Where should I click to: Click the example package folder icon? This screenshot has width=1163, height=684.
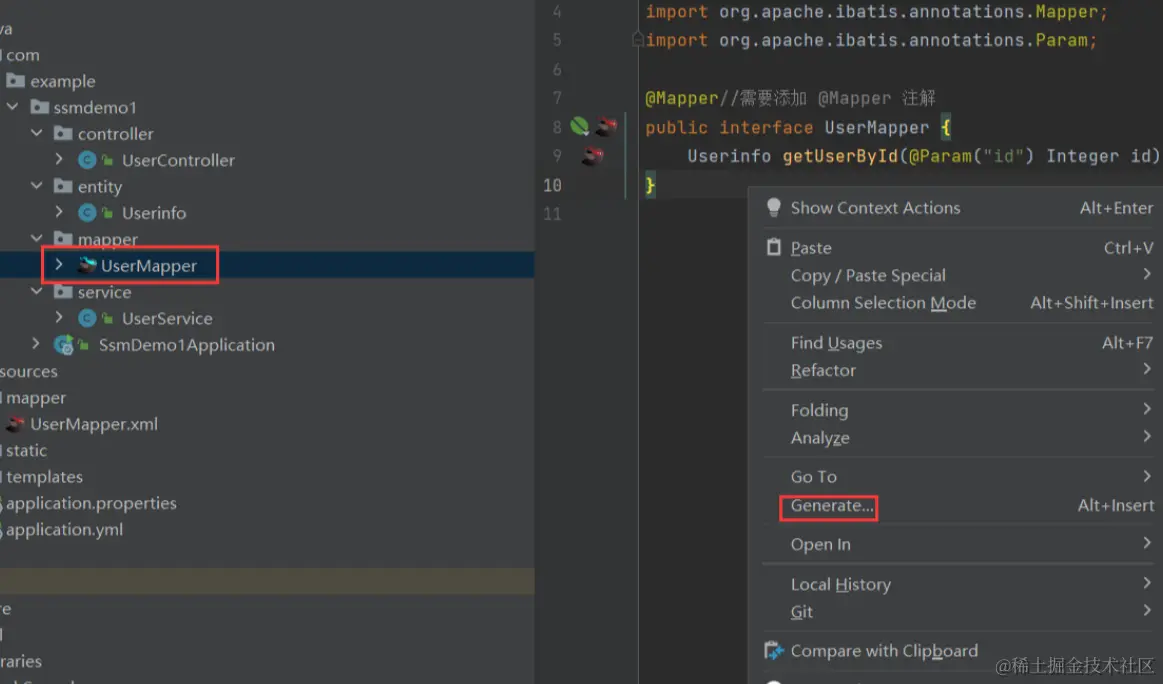(16, 80)
